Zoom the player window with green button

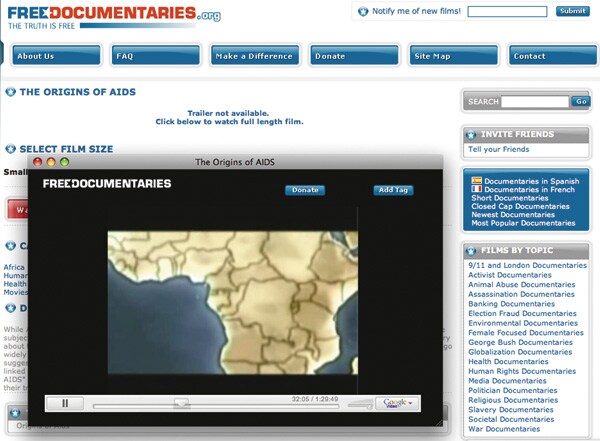(65, 162)
